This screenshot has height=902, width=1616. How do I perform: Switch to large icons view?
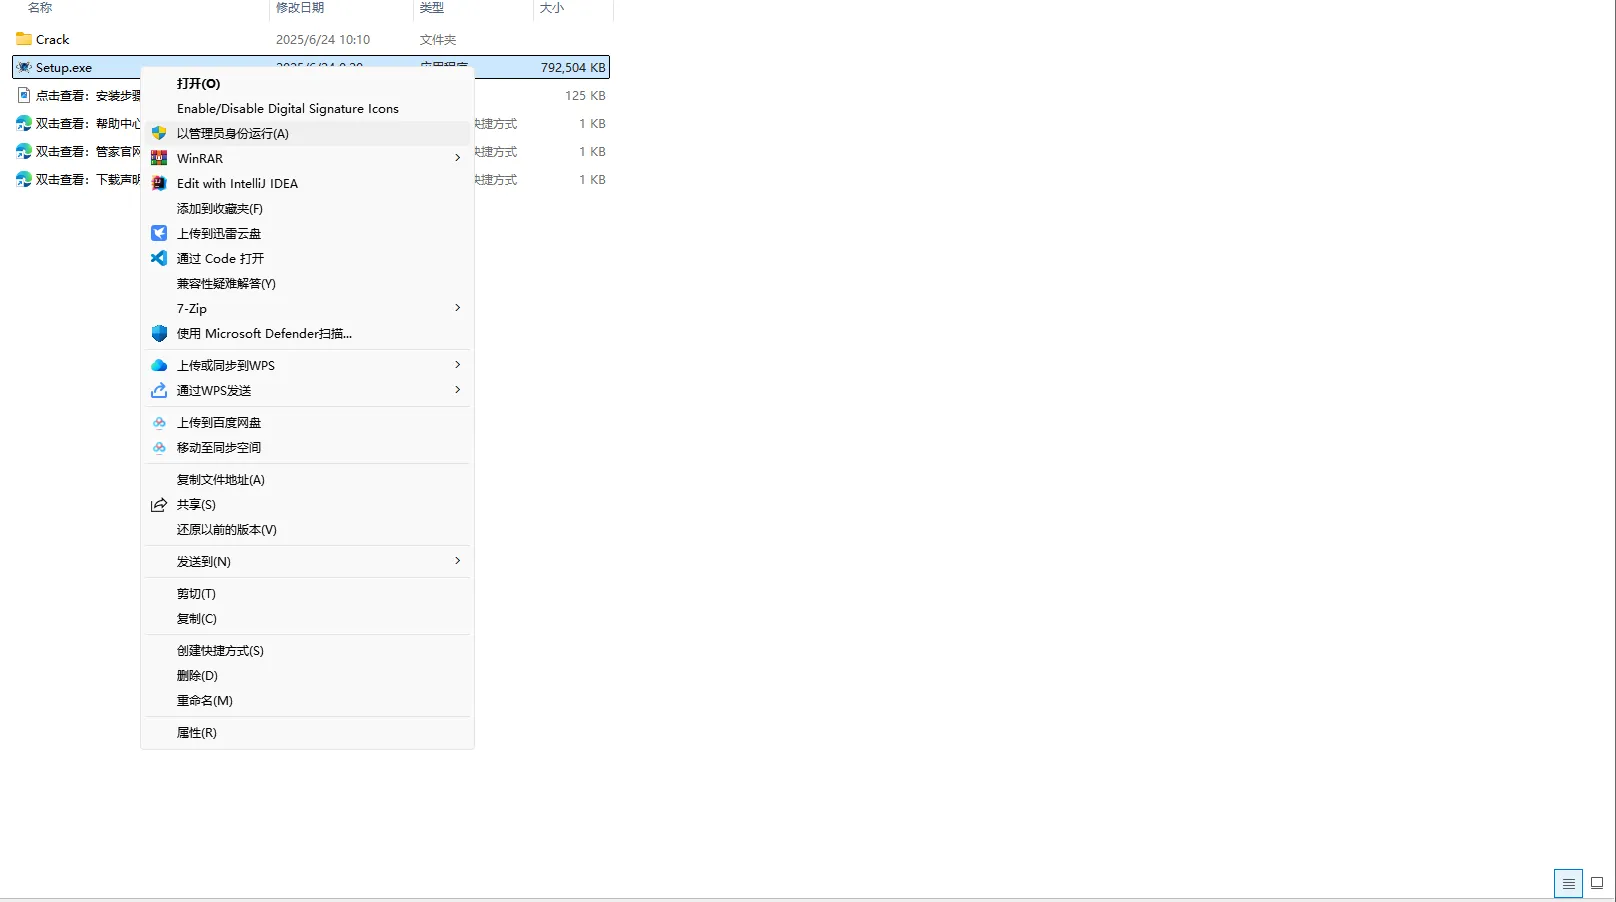1597,883
